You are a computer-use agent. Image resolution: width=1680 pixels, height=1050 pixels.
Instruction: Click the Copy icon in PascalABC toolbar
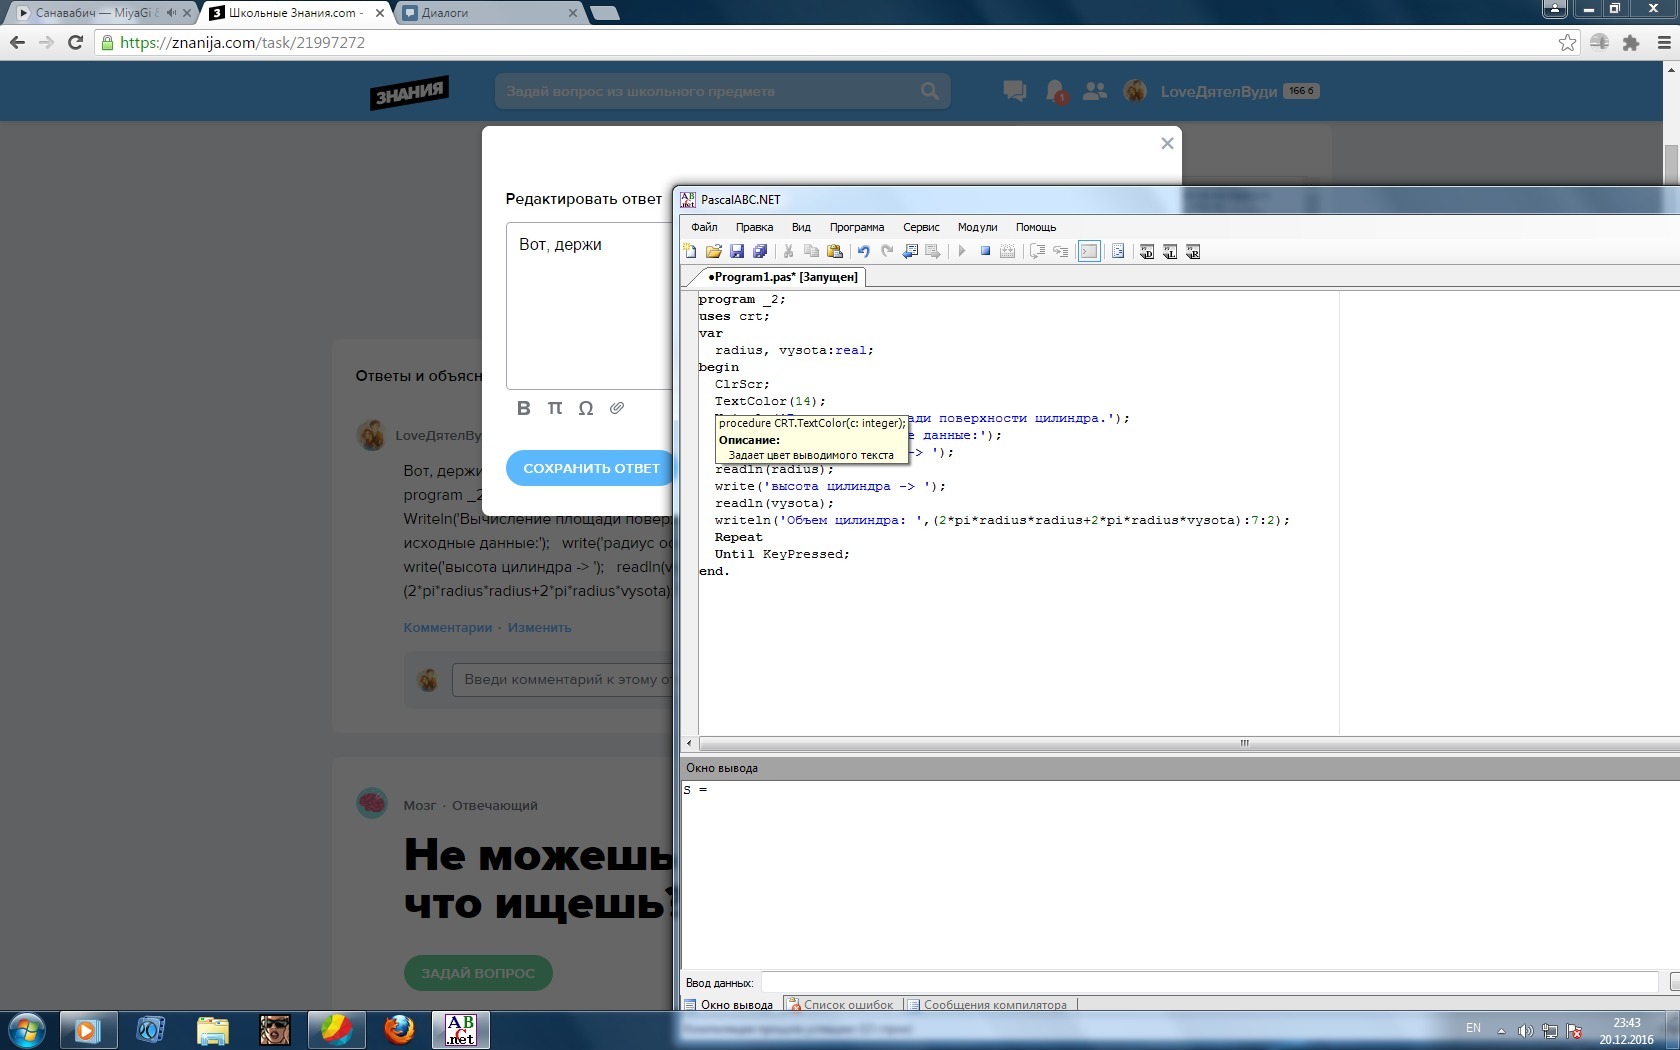811,251
